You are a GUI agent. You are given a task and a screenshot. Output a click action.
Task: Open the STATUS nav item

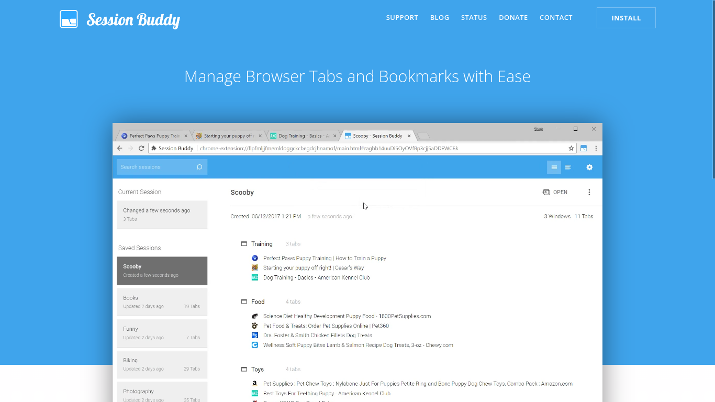(474, 18)
